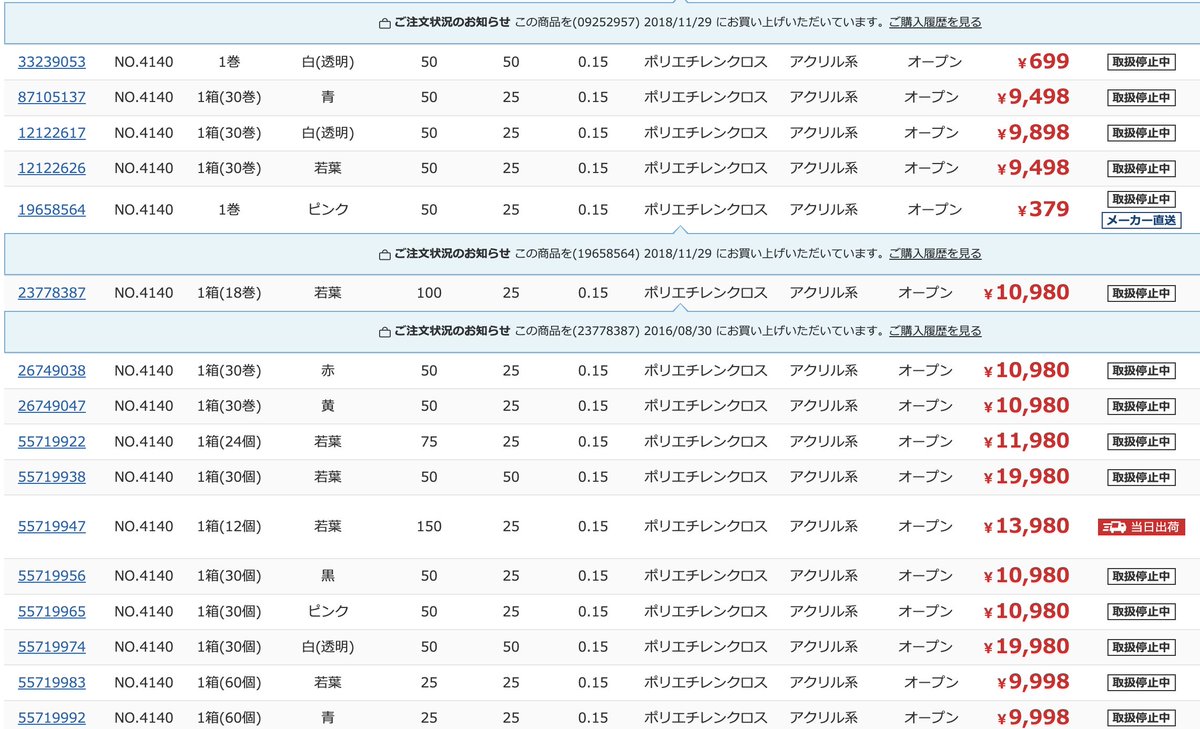Click 取扱停止中 badge in the 55719983 row
This screenshot has height=729, width=1200.
(x=1141, y=682)
